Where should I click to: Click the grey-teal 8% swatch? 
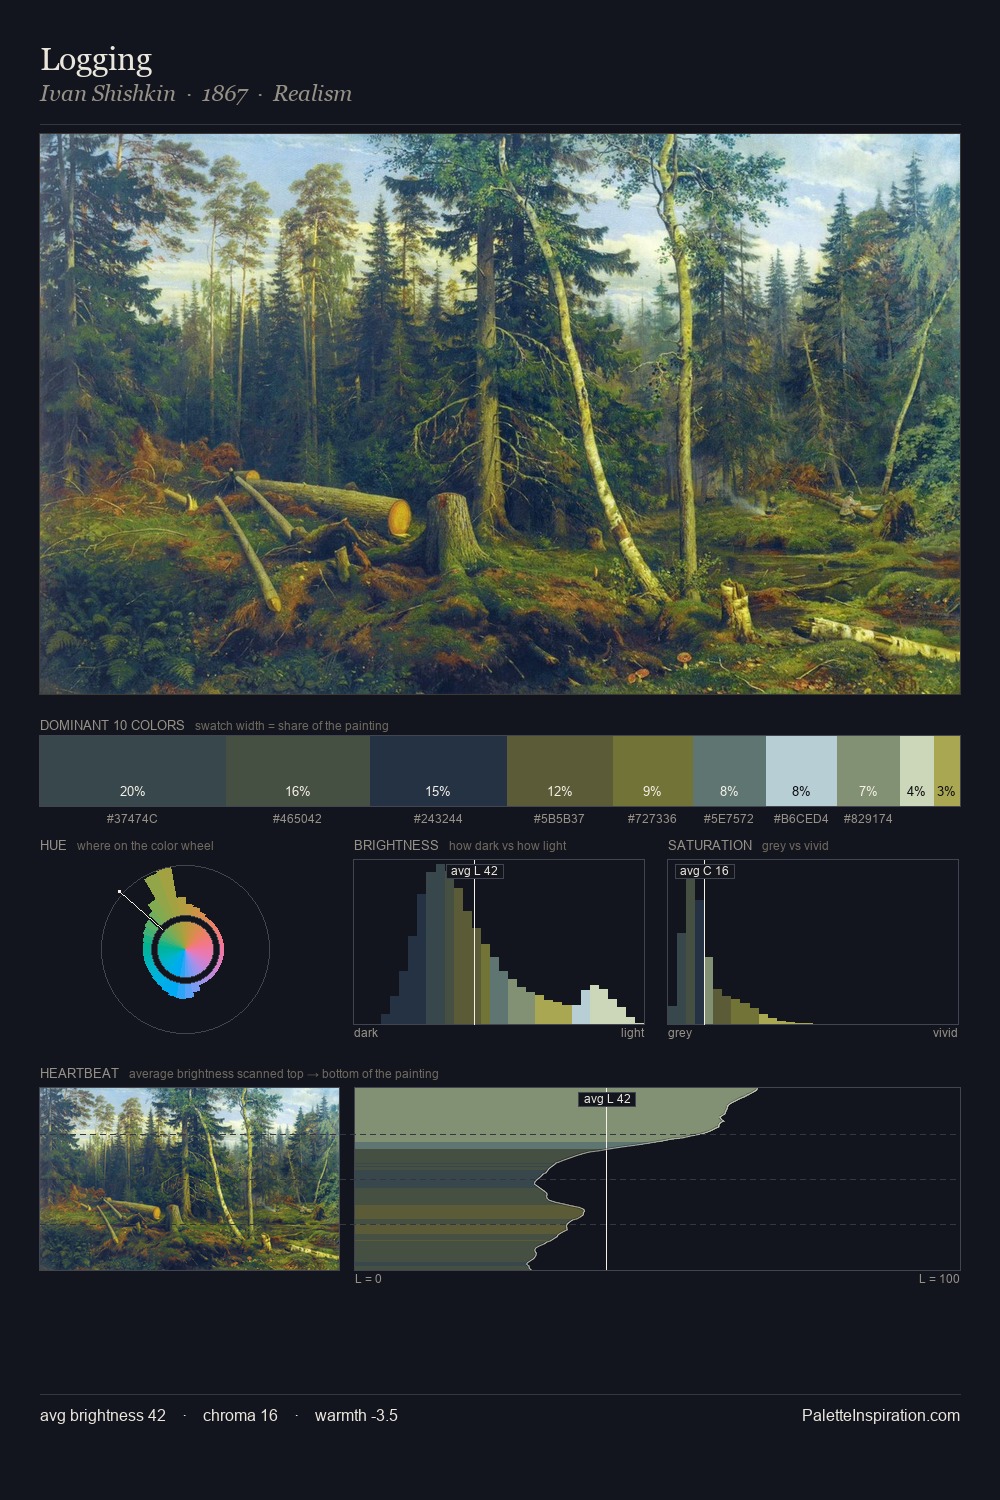[x=729, y=771]
